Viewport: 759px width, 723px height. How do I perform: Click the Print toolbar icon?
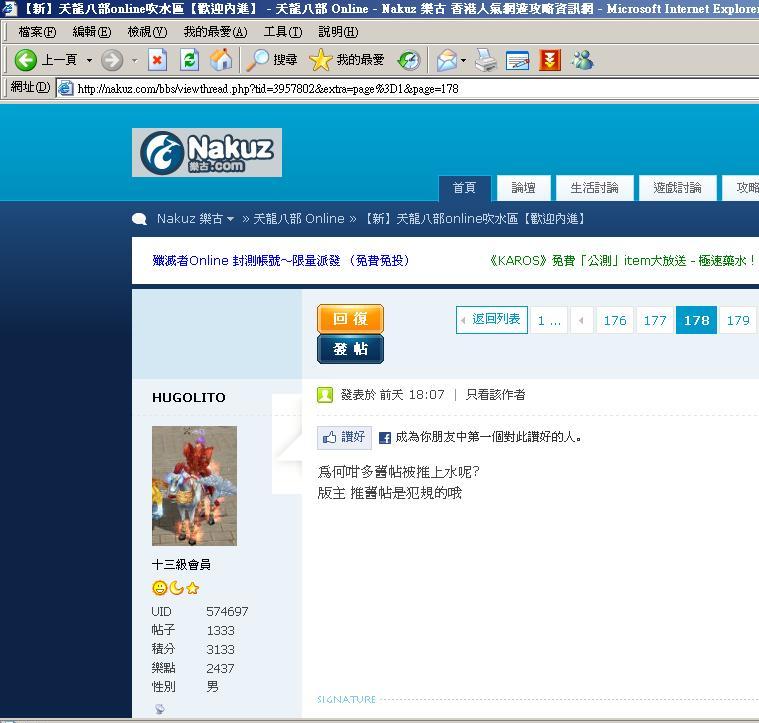pyautogui.click(x=486, y=60)
